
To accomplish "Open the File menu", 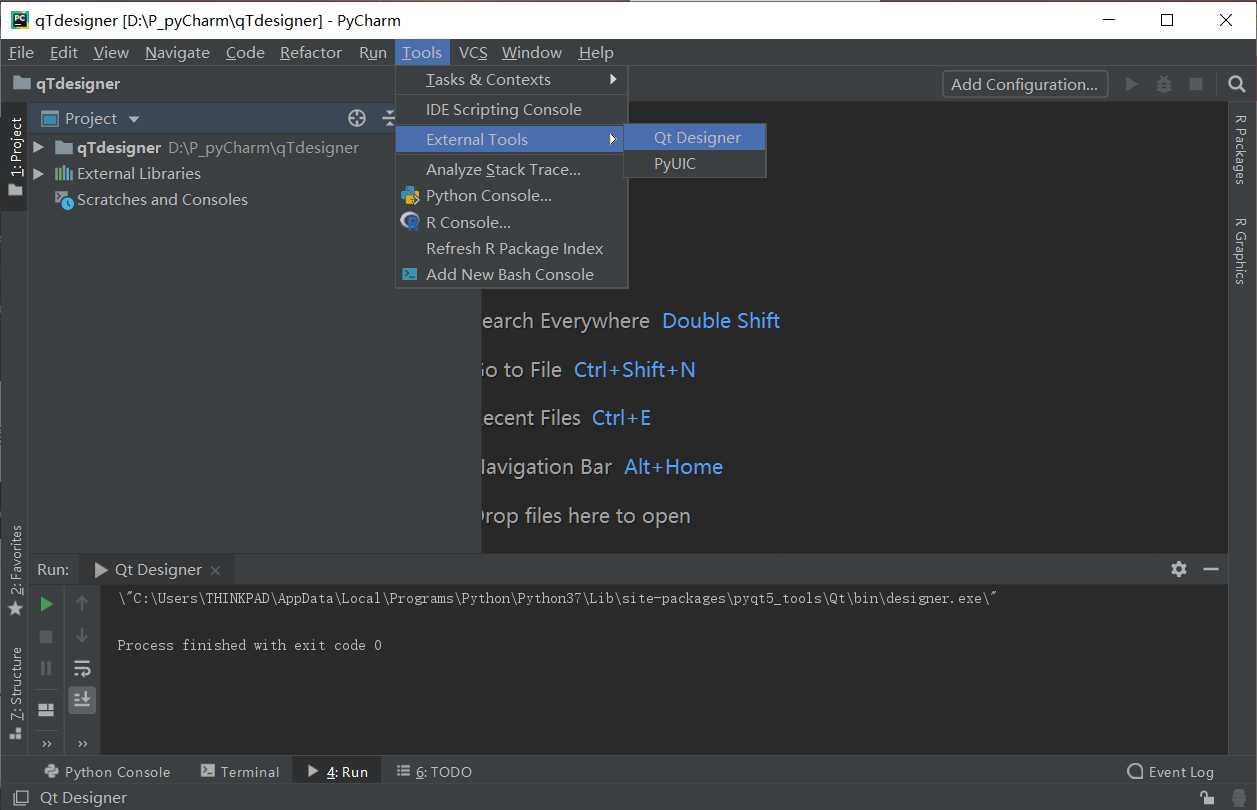I will [21, 53].
